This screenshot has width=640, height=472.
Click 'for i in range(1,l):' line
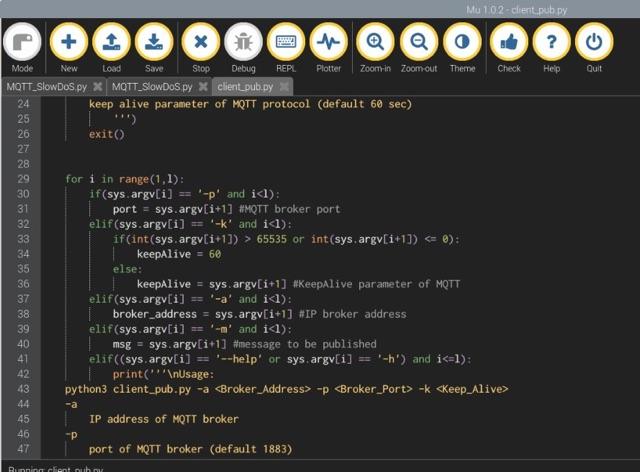click(124, 179)
